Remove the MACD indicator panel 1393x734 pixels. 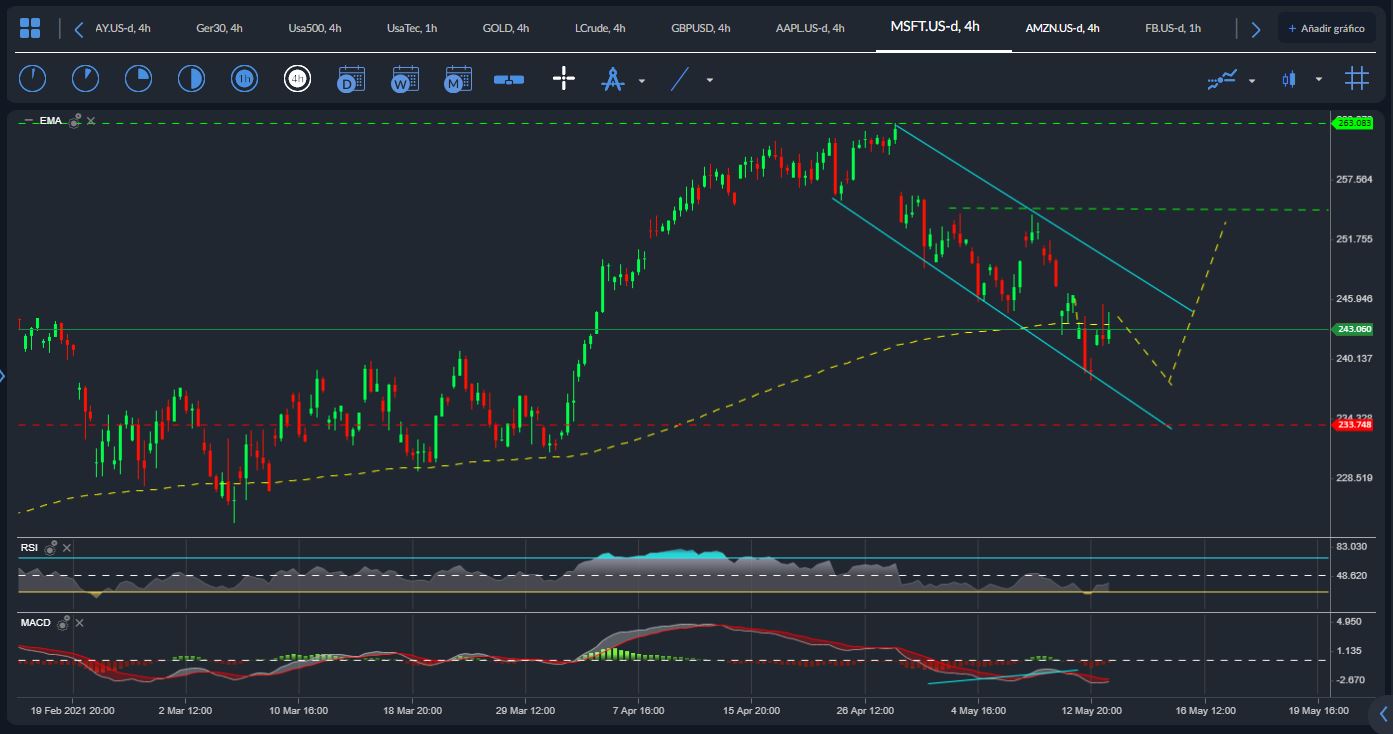point(80,623)
